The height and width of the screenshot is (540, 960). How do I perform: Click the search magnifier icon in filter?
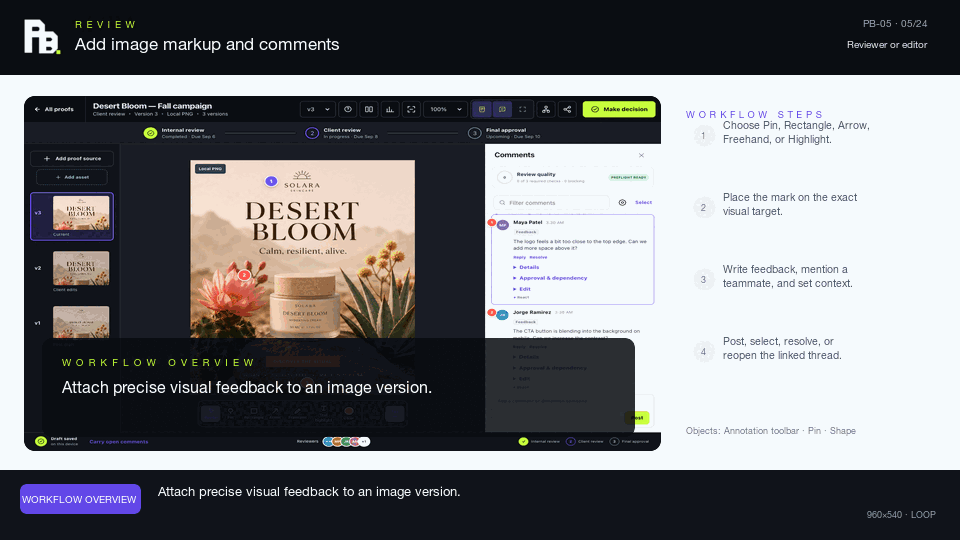502,203
